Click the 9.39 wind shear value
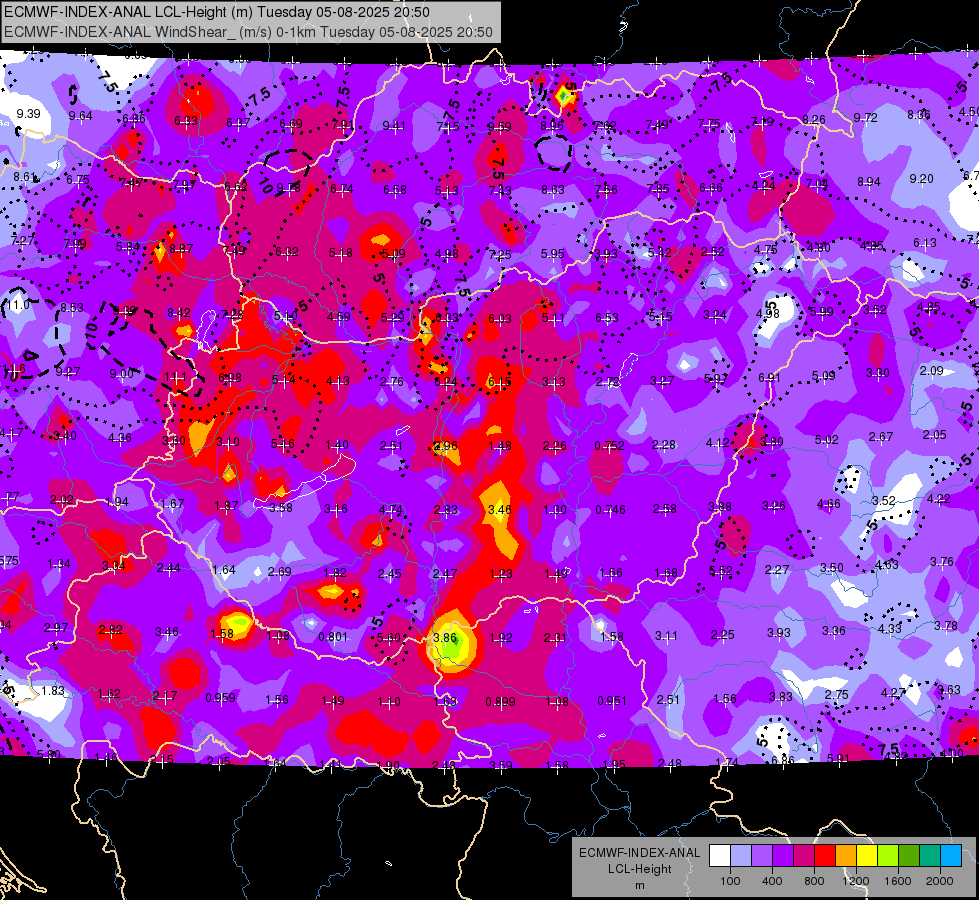Screen dimensions: 979x900 [x=29, y=114]
